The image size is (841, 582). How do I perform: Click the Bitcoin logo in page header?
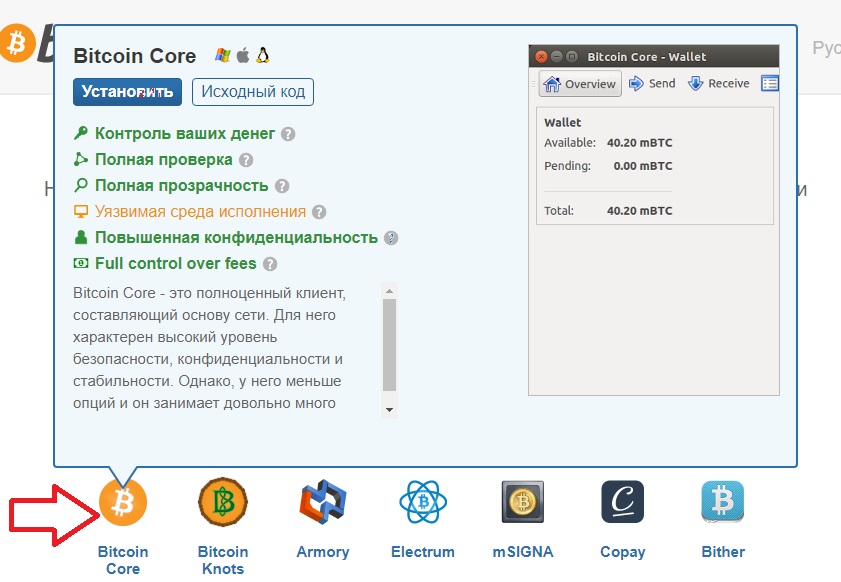point(18,43)
